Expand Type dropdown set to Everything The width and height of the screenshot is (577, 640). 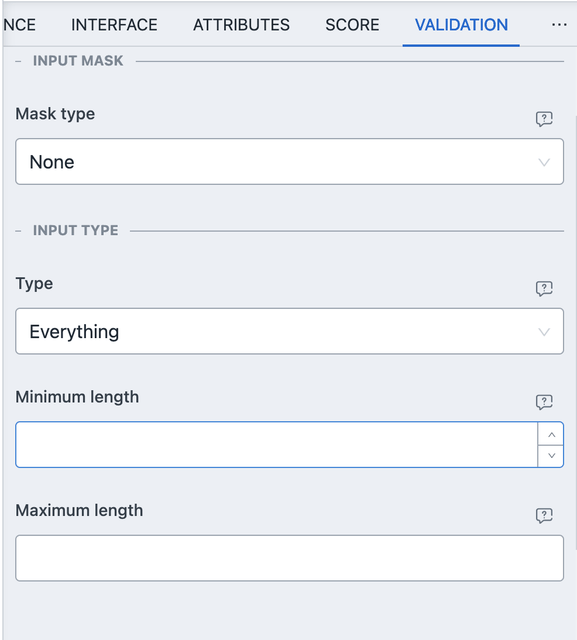(289, 331)
